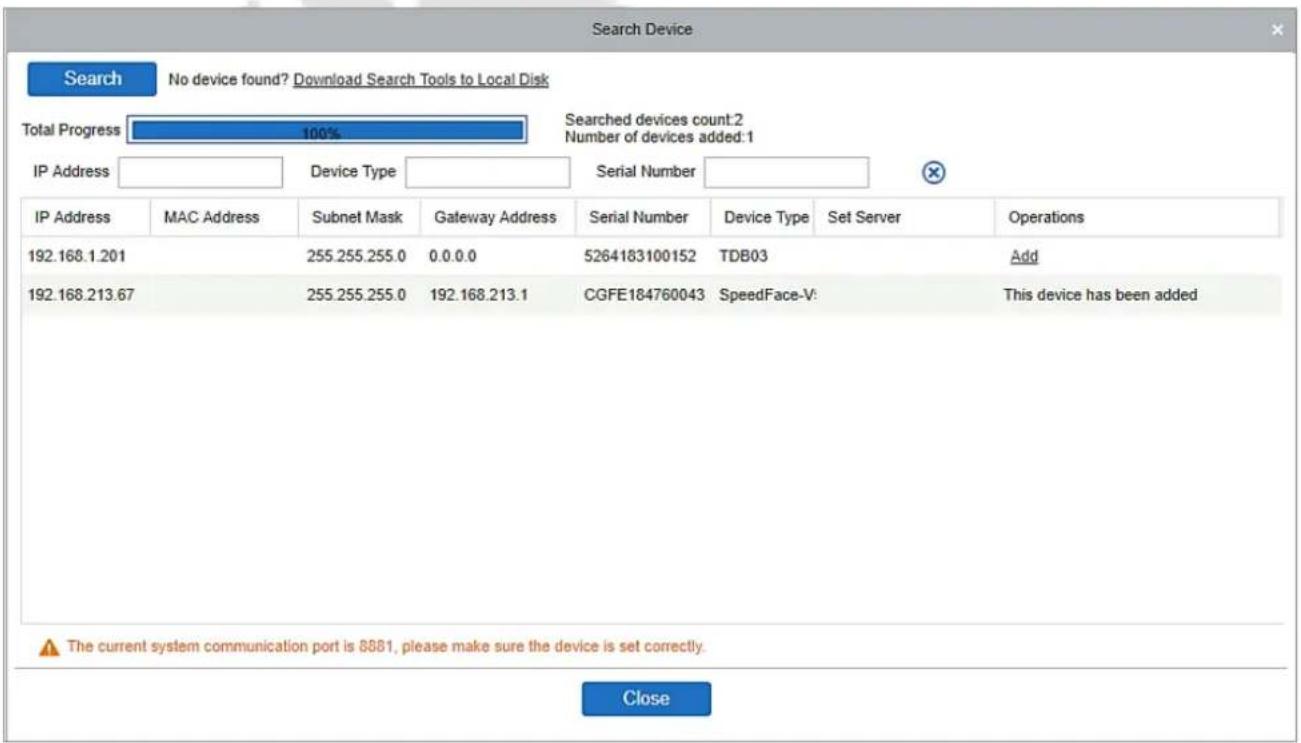Clear filters with the circled X icon

932,172
